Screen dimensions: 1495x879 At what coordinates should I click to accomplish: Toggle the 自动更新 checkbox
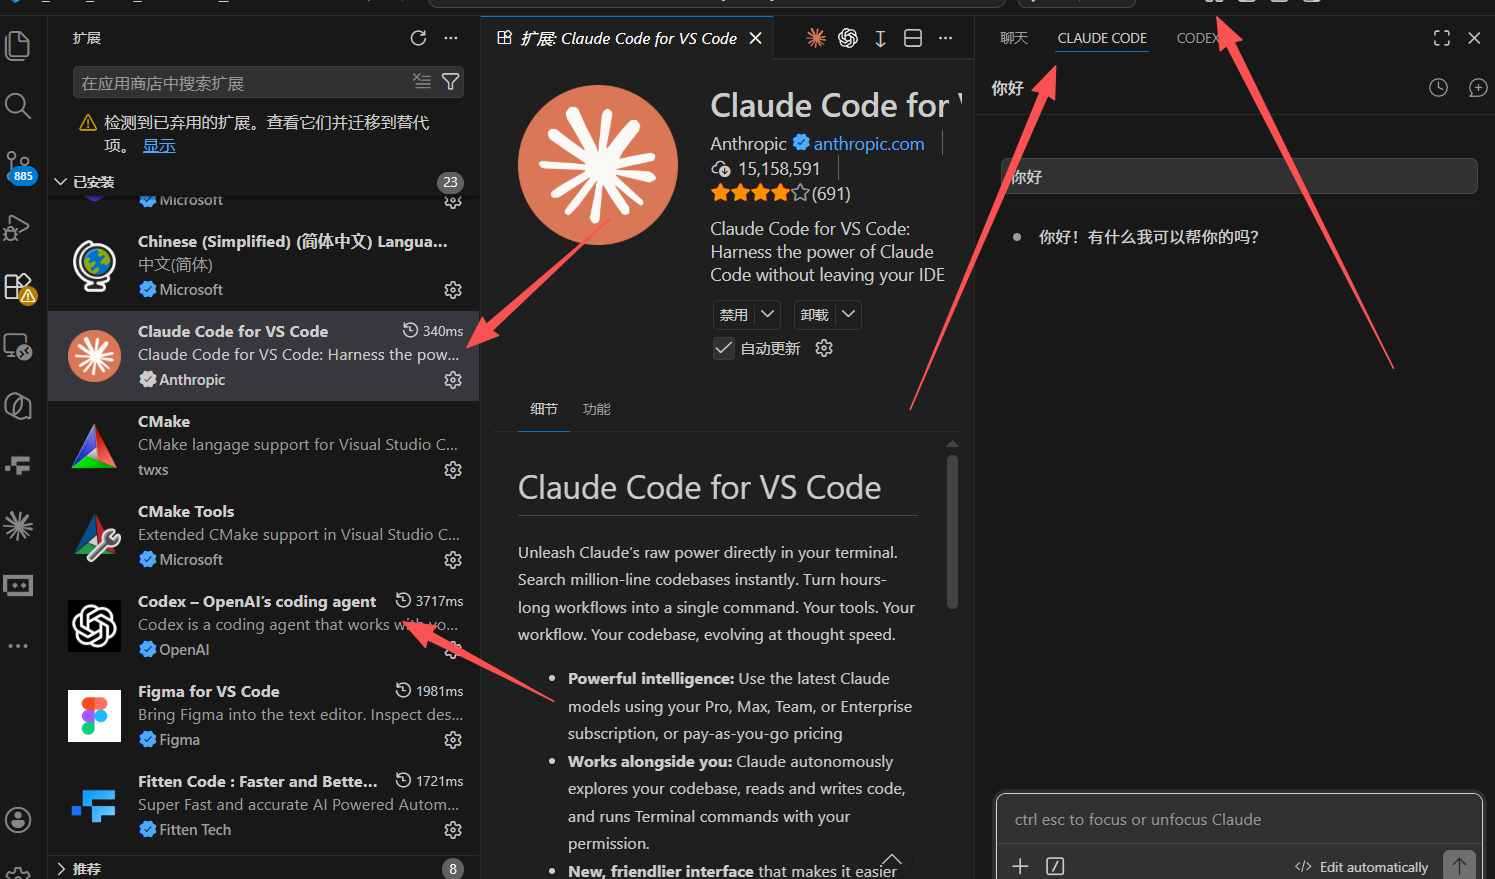(724, 348)
